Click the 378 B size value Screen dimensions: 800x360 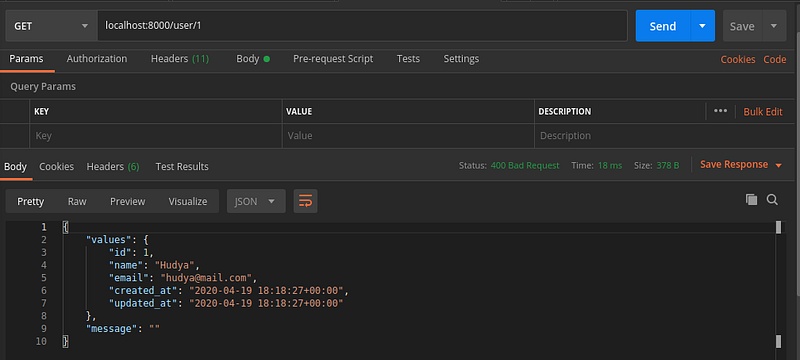(x=667, y=165)
